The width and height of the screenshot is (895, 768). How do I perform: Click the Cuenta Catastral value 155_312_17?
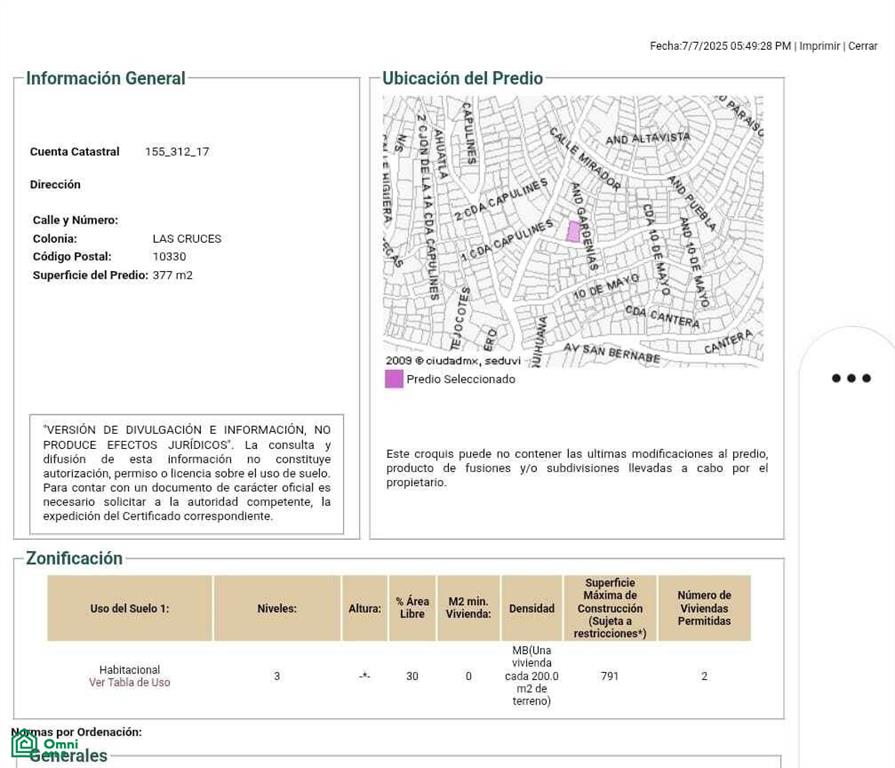(177, 152)
